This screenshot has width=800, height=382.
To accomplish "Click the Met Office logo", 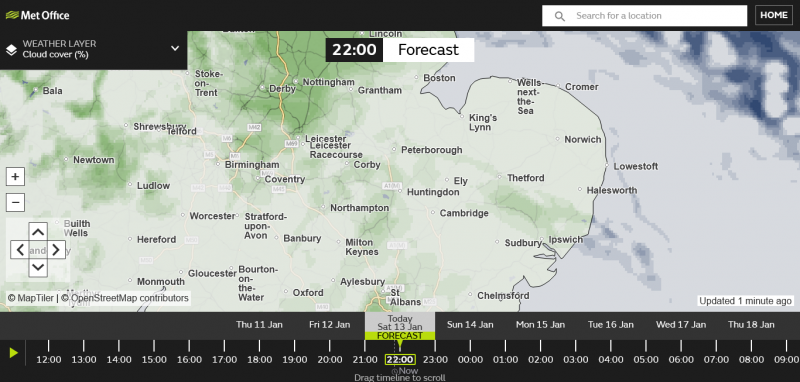I will 37,15.
